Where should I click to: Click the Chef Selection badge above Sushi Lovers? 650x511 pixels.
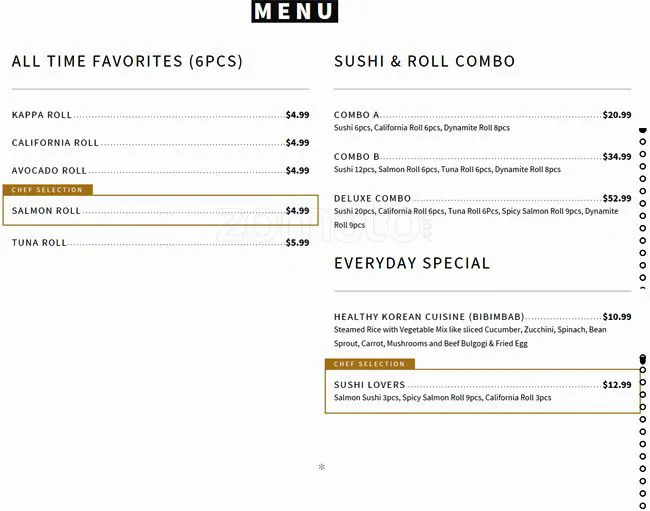[369, 364]
